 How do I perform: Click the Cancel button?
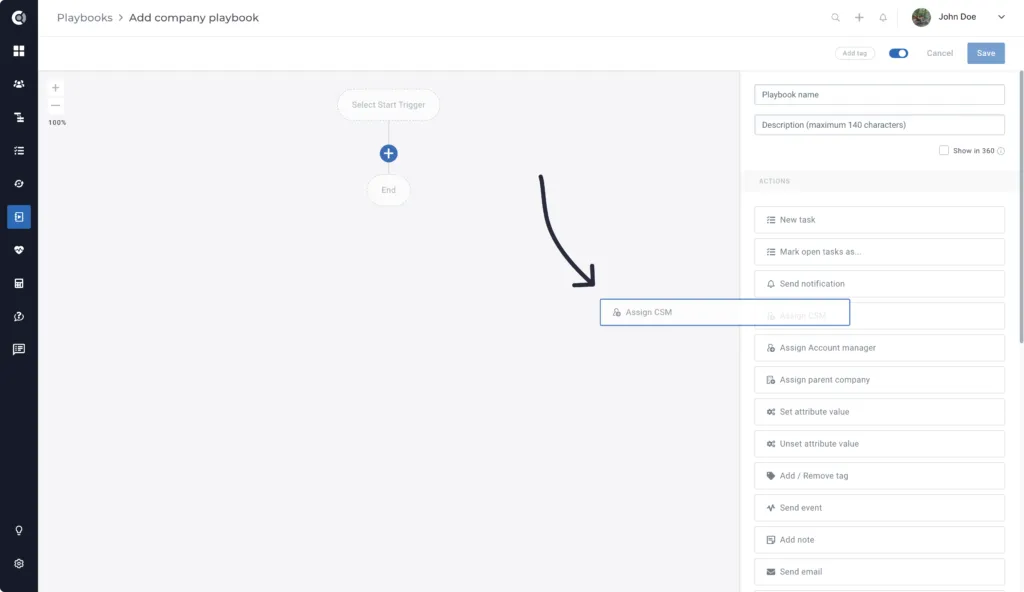click(939, 53)
